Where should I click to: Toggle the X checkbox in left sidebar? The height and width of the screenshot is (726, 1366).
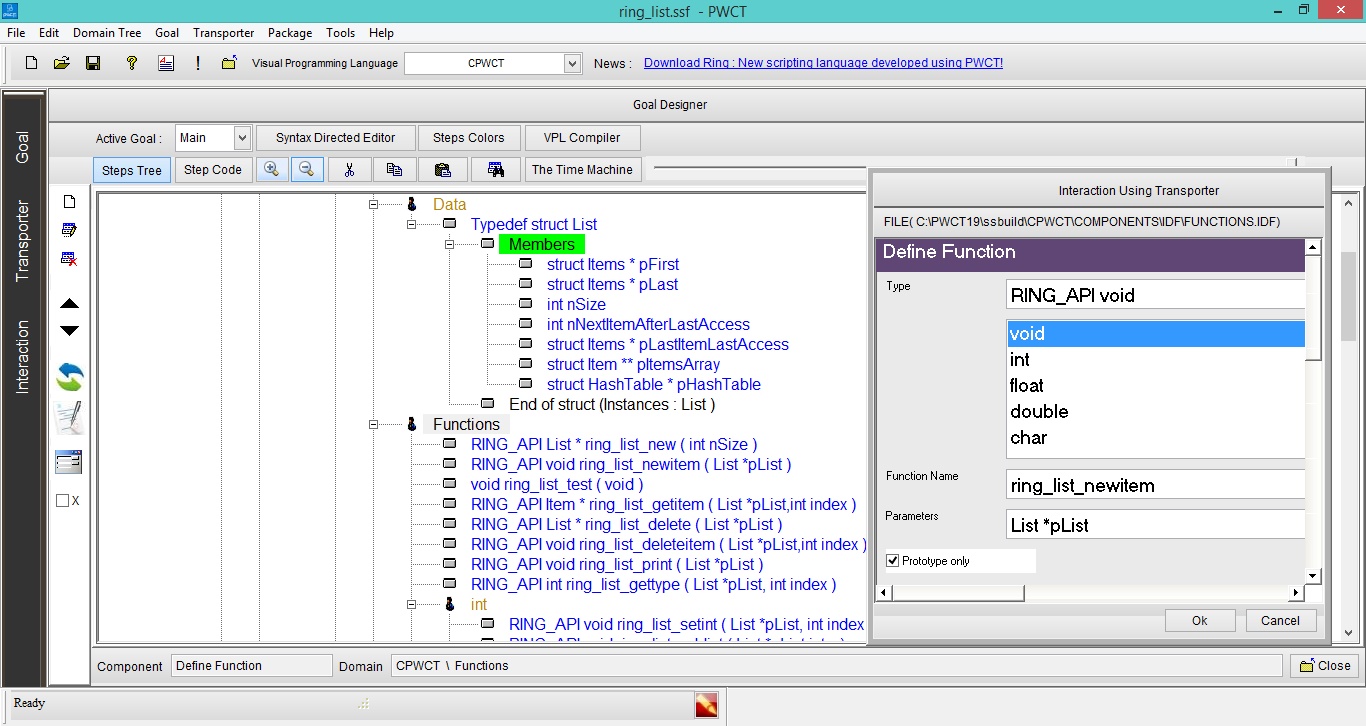[x=63, y=500]
